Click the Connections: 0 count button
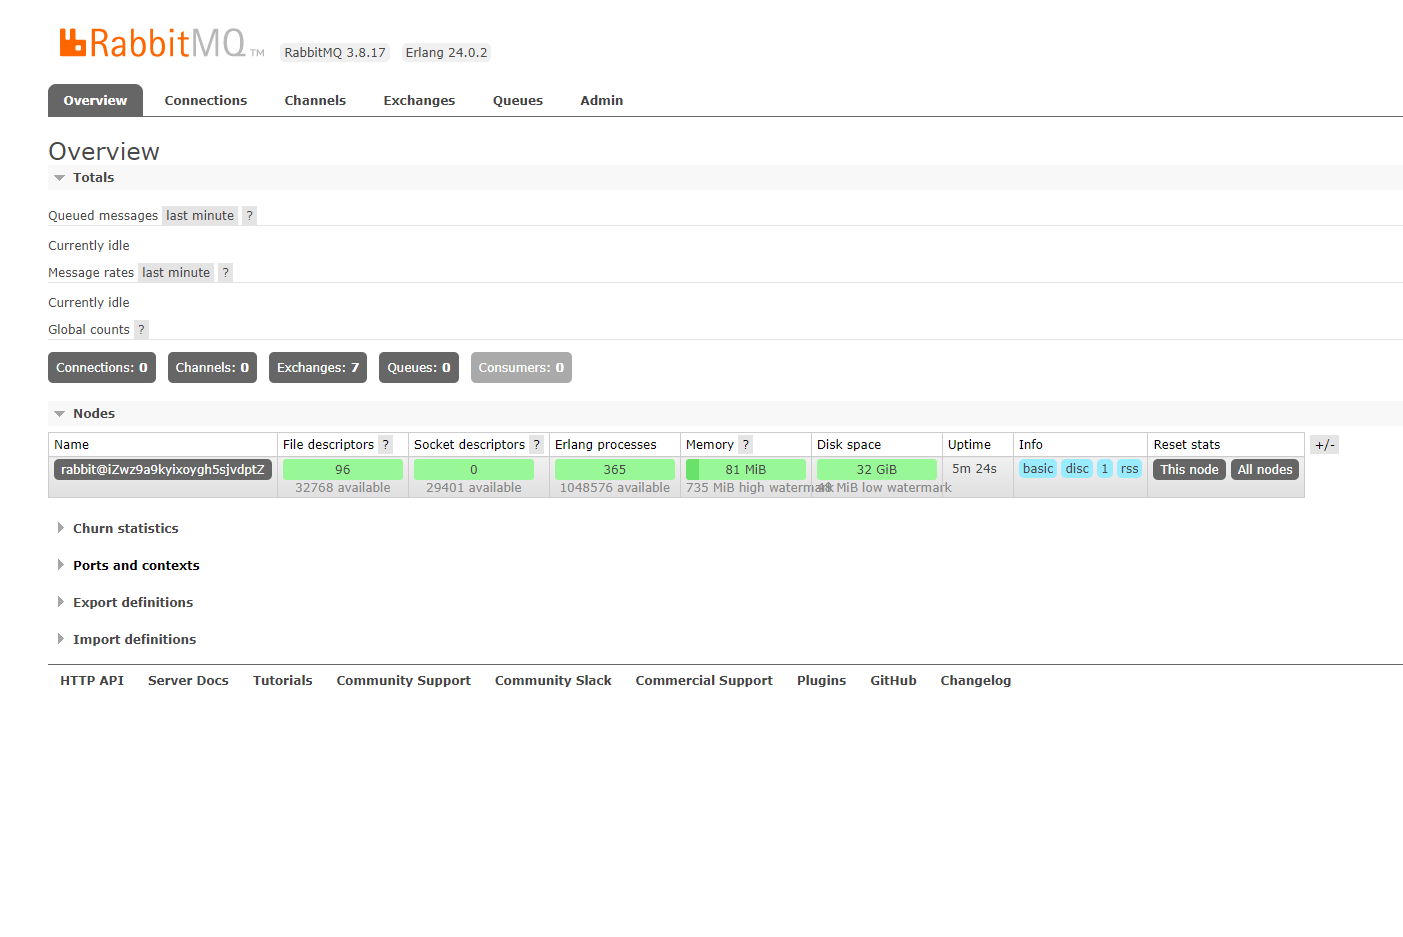The height and width of the screenshot is (937, 1403). pos(102,368)
